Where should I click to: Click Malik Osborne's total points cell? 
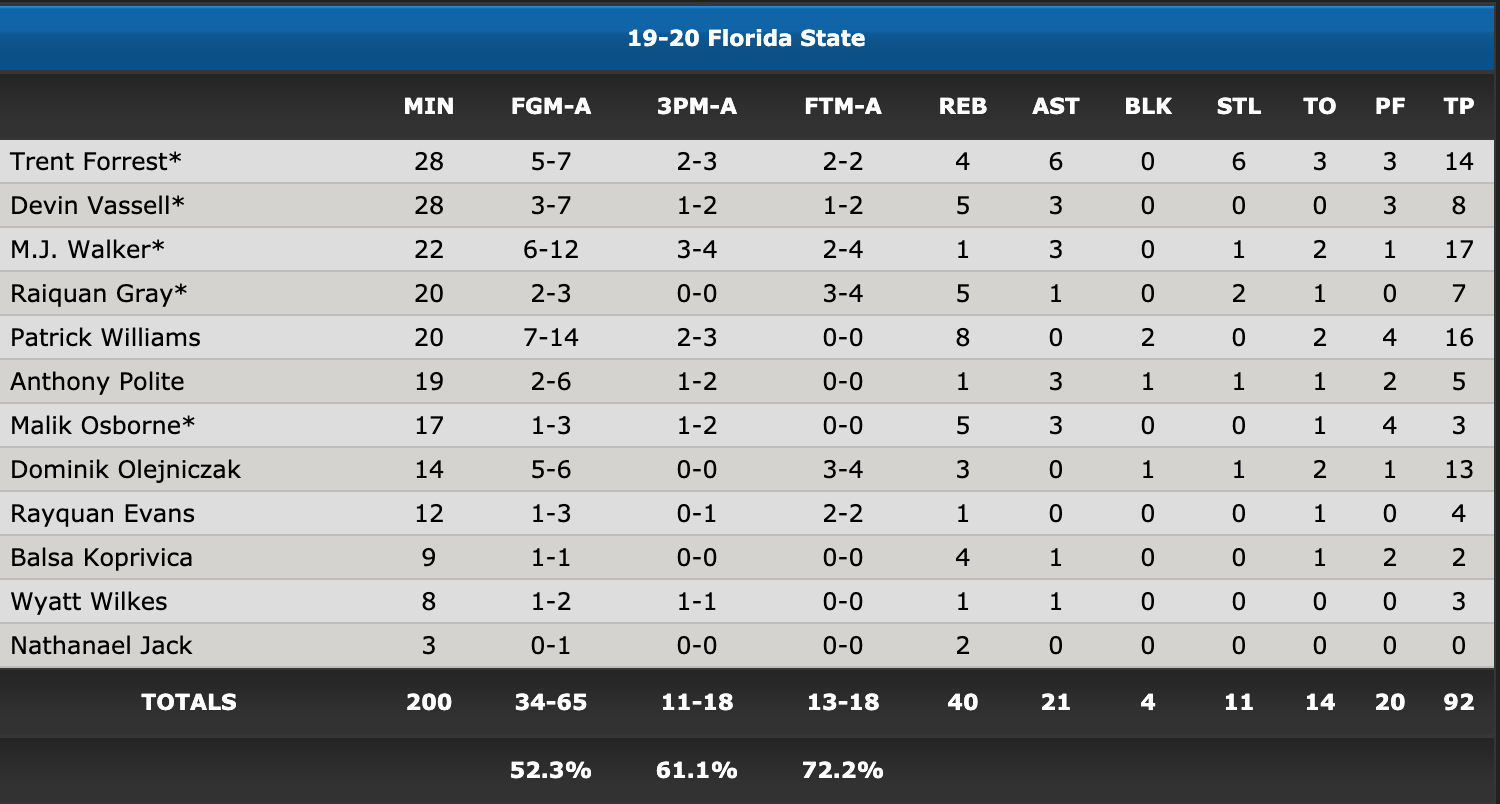[x=1459, y=425]
